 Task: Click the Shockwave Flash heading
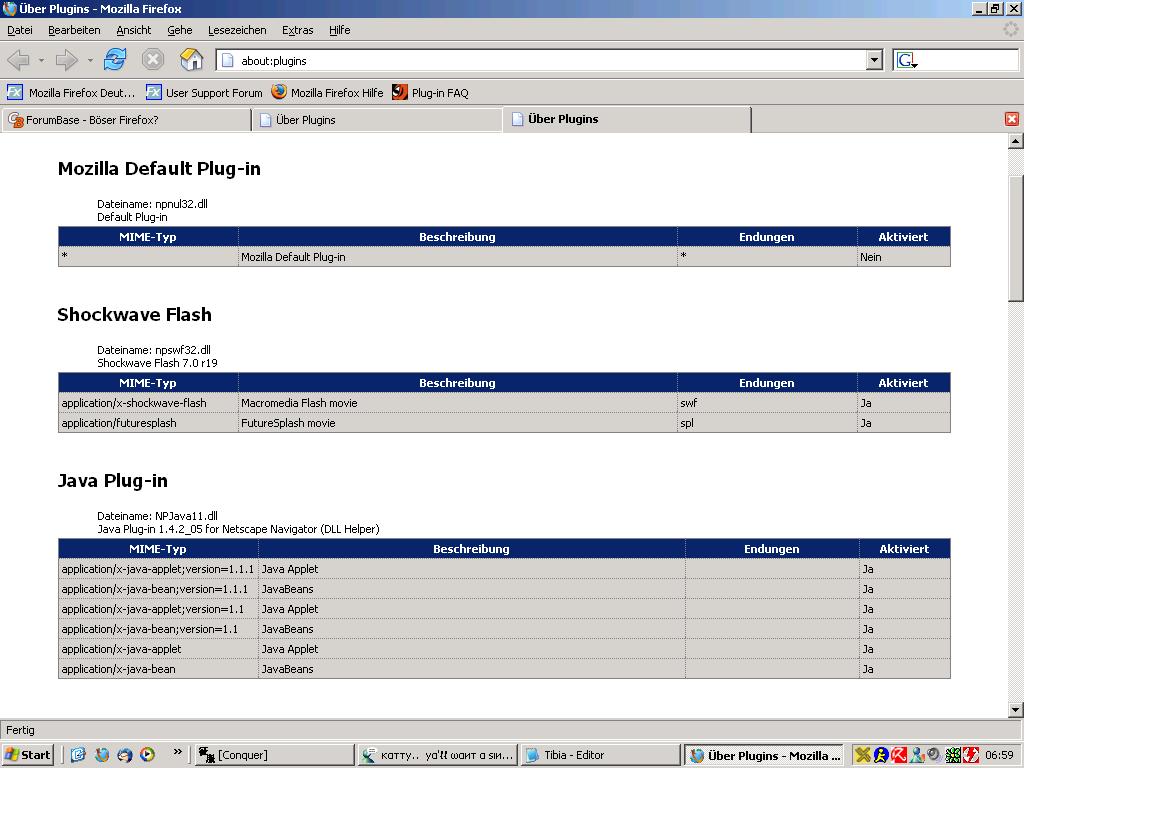pos(134,314)
